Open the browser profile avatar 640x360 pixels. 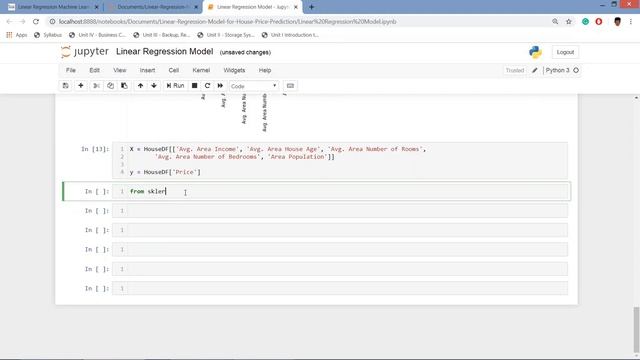617,22
